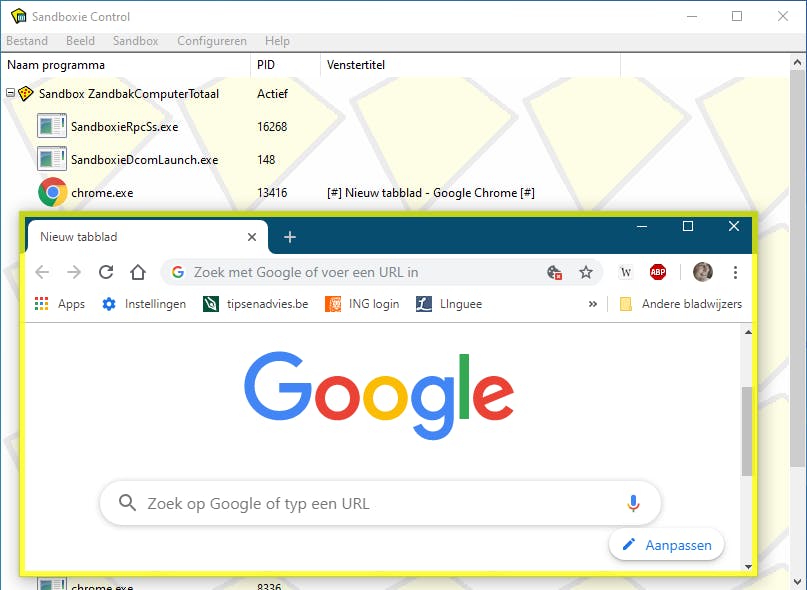
Task: Select the Actief status text
Action: click(272, 94)
